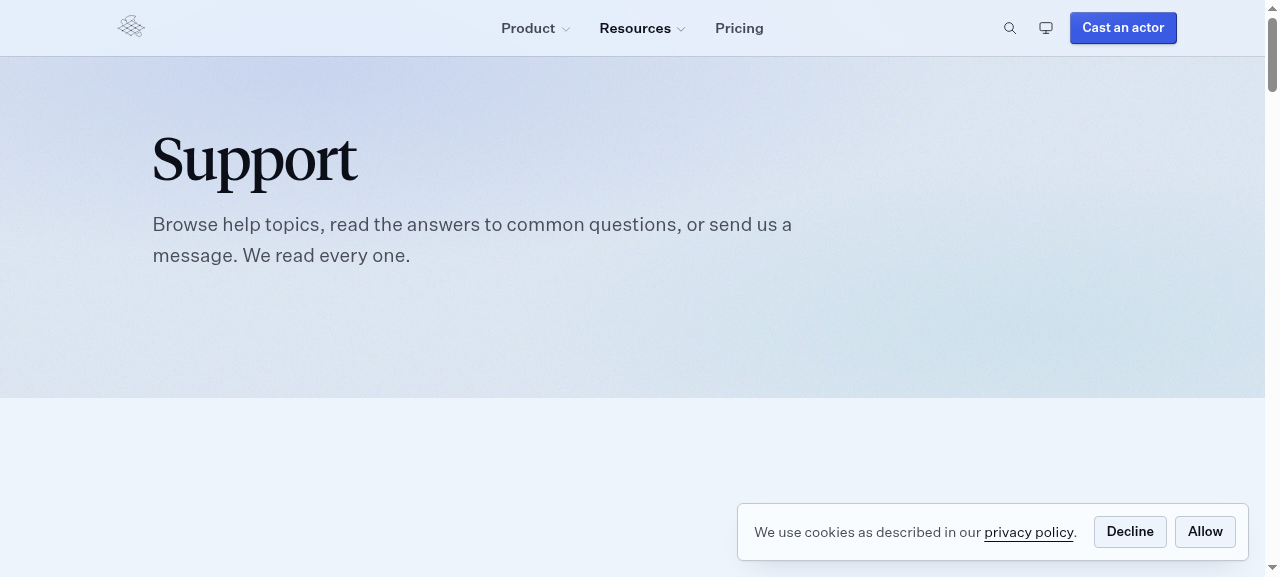Go to the Pricing page
Image resolution: width=1280 pixels, height=577 pixels.
739,28
